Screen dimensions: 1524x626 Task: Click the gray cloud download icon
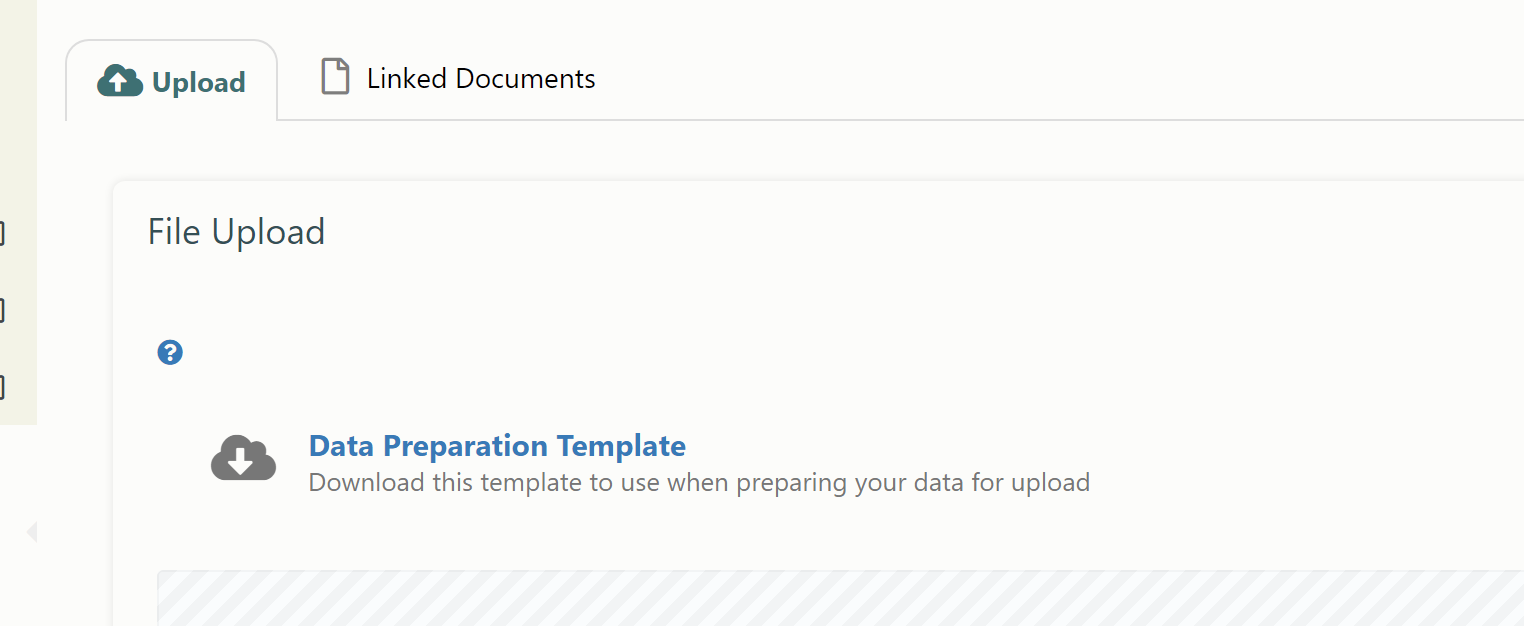pos(243,459)
